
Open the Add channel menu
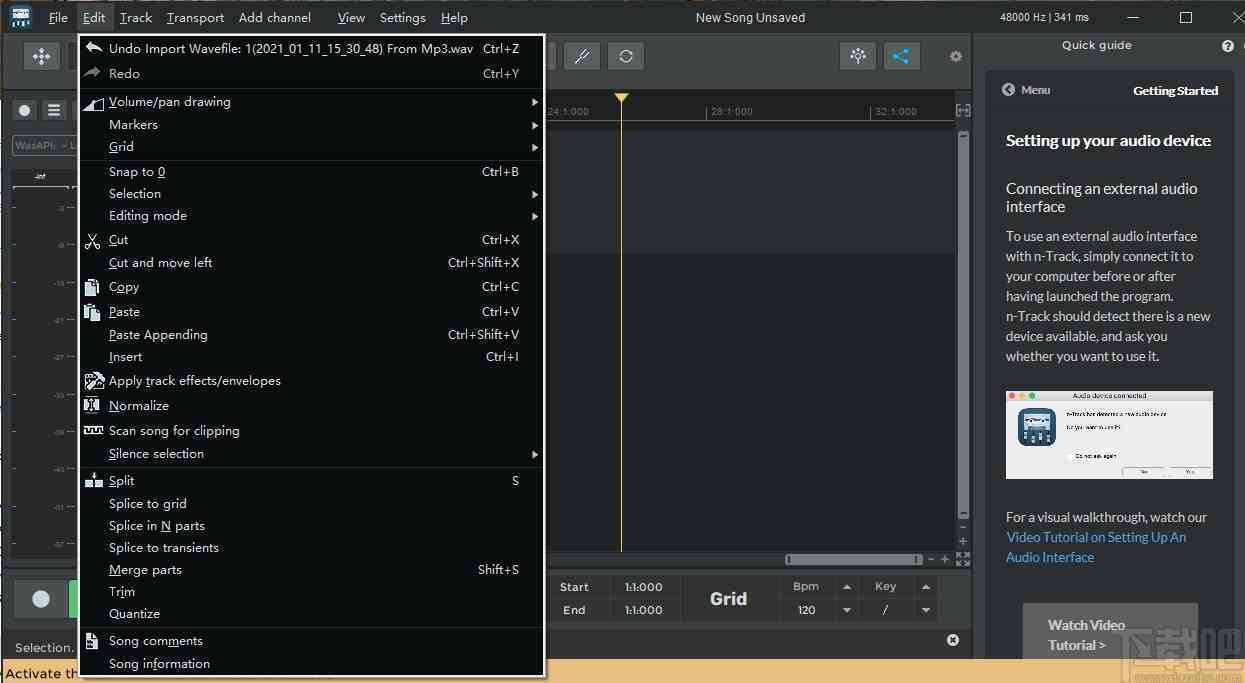tap(275, 18)
